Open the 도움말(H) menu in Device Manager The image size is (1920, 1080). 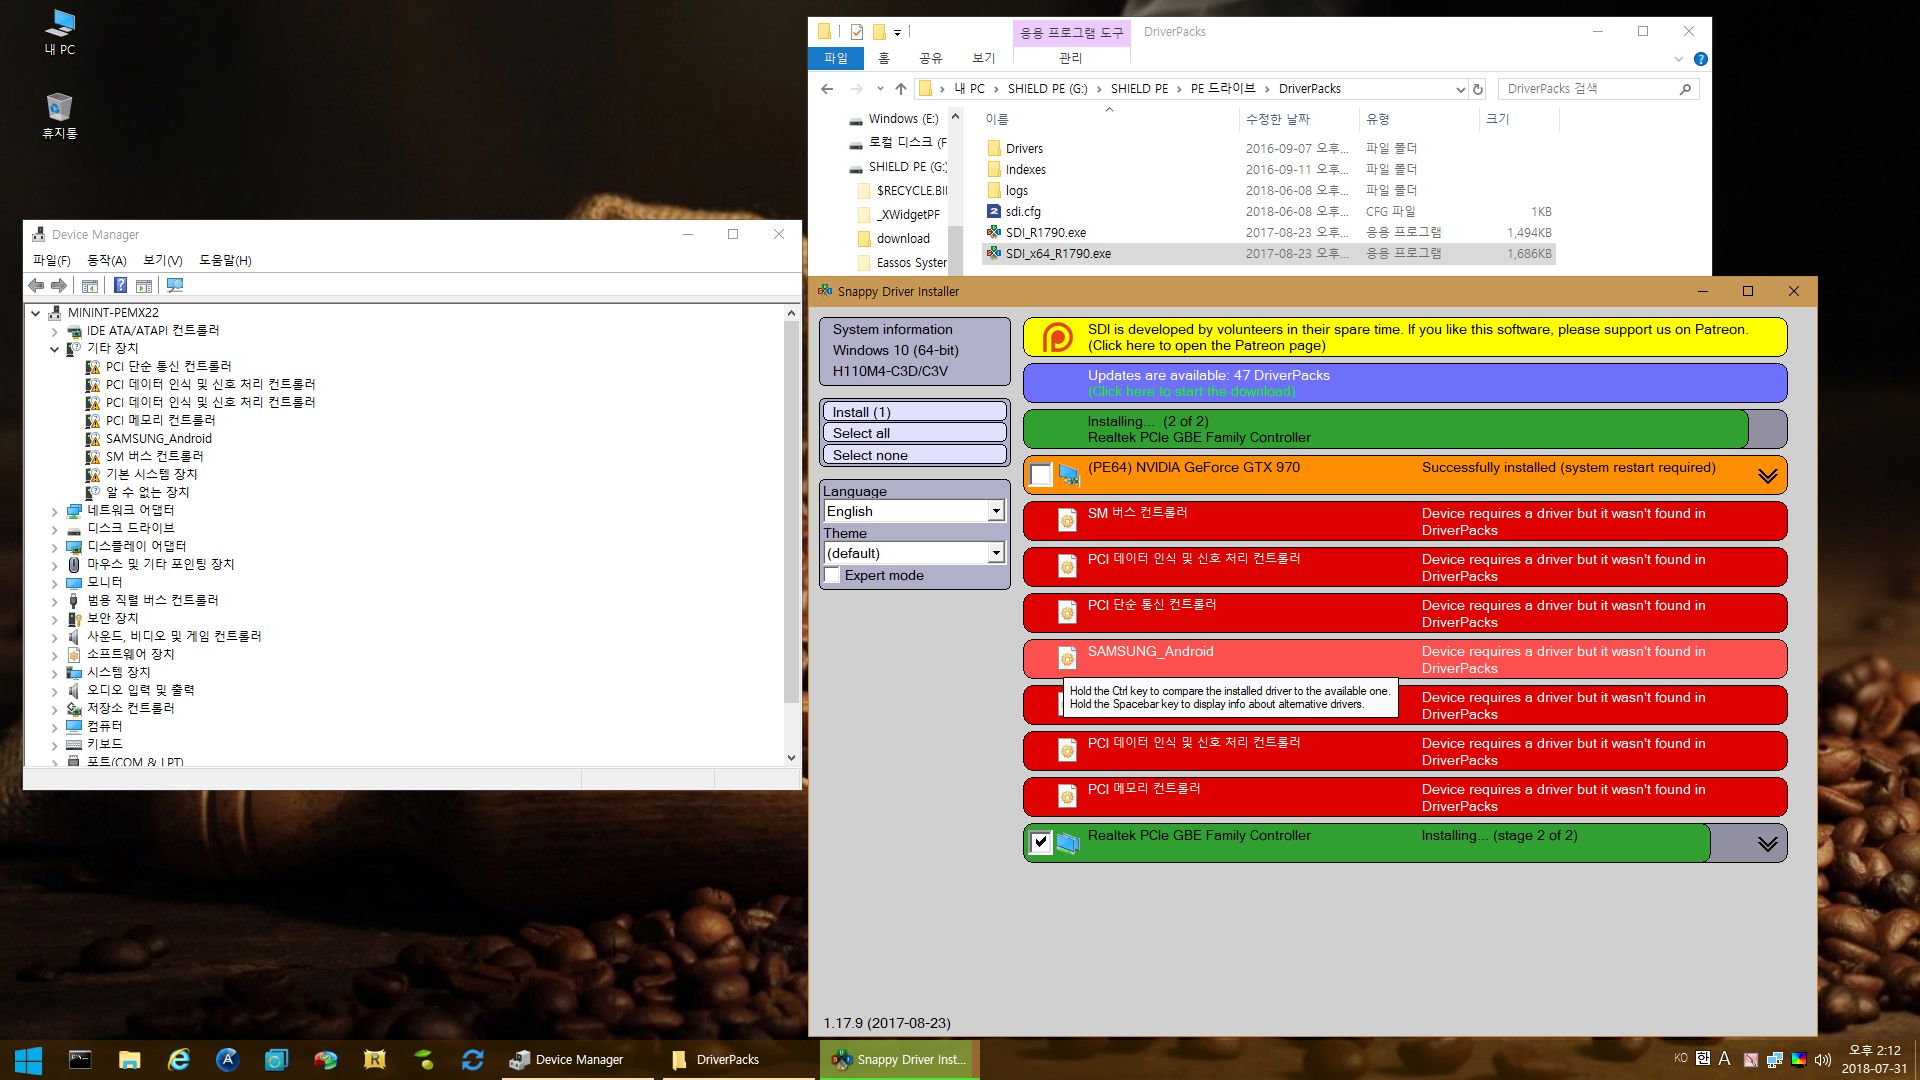point(225,260)
